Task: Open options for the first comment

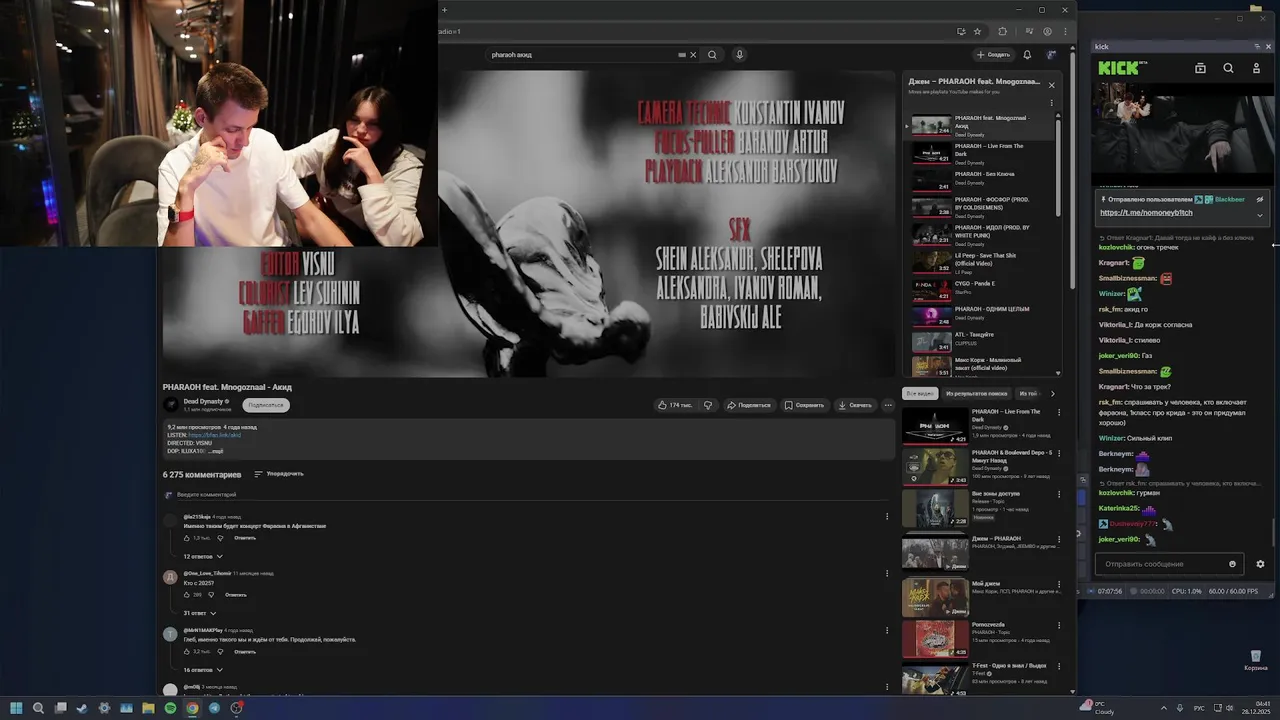Action: (887, 517)
